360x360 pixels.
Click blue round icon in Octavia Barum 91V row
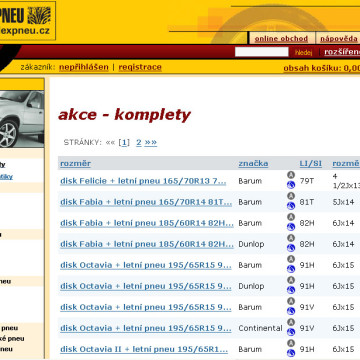coord(291,311)
